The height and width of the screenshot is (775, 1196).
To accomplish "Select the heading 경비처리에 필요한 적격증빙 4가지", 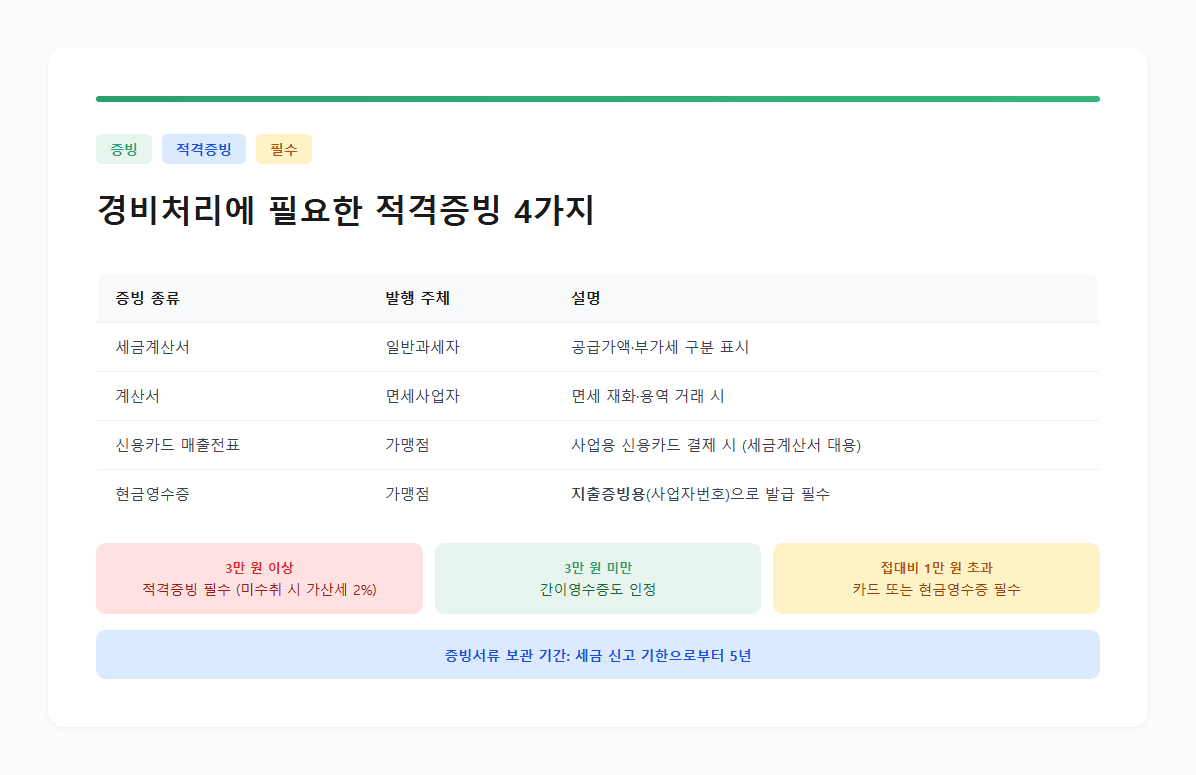I will [x=346, y=210].
